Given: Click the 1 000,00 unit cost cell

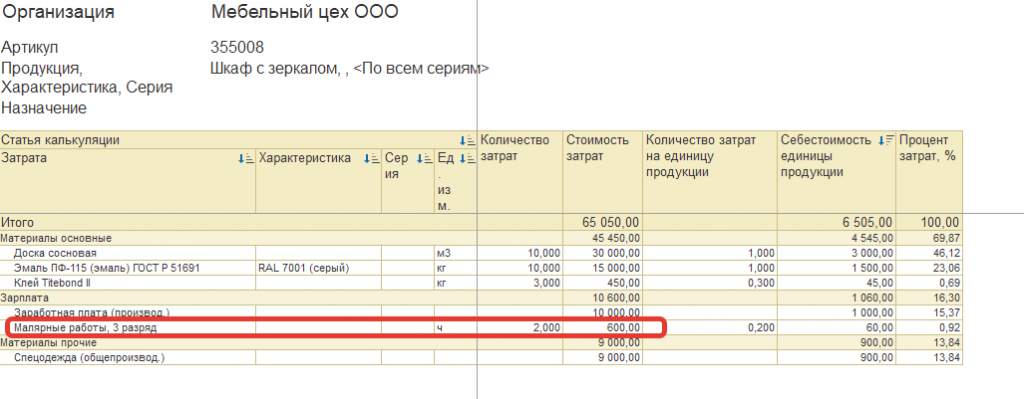Looking at the screenshot, I should pos(837,312).
